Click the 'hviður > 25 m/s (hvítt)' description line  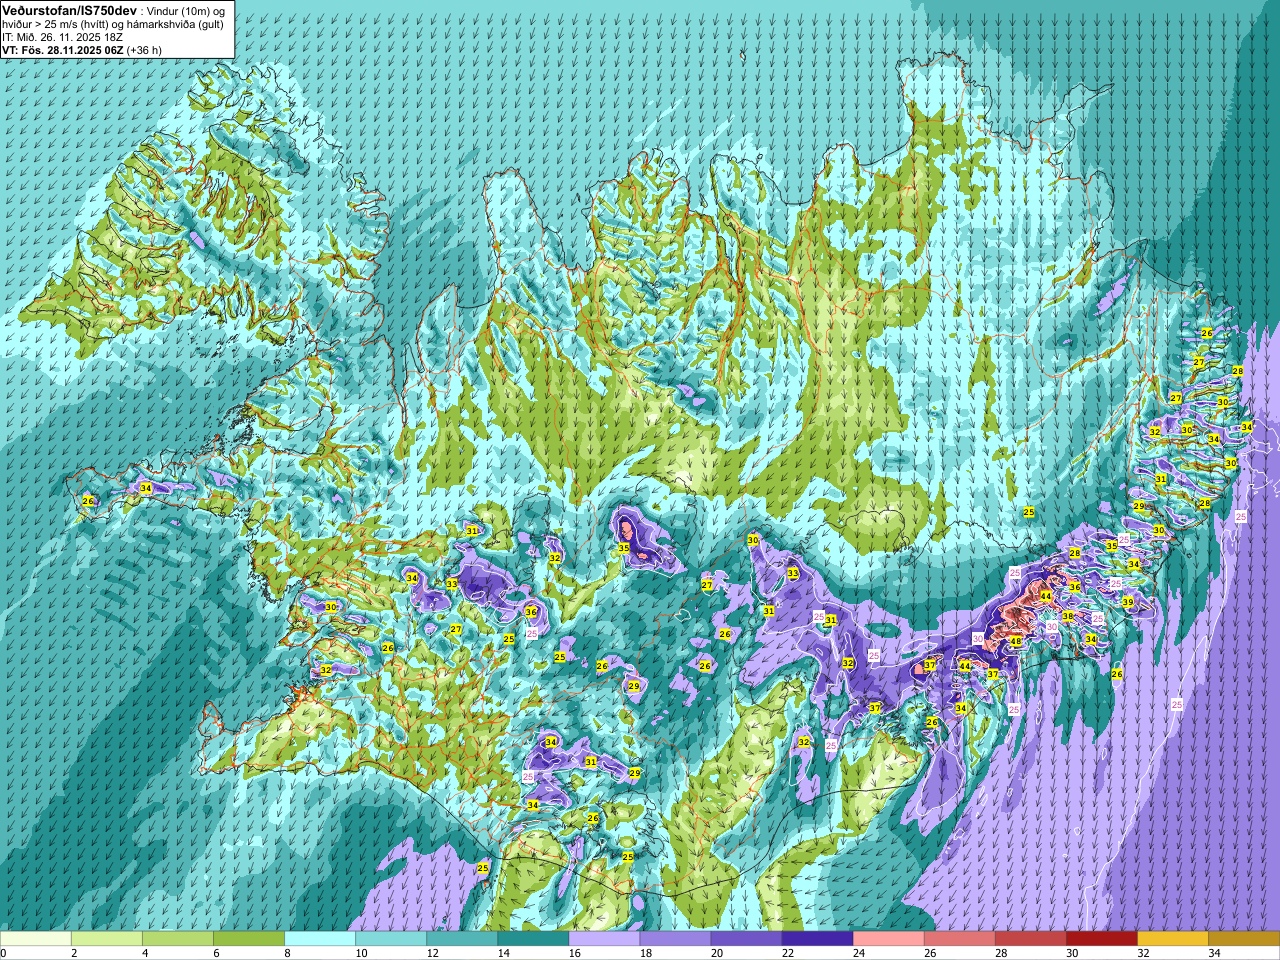(x=55, y=23)
